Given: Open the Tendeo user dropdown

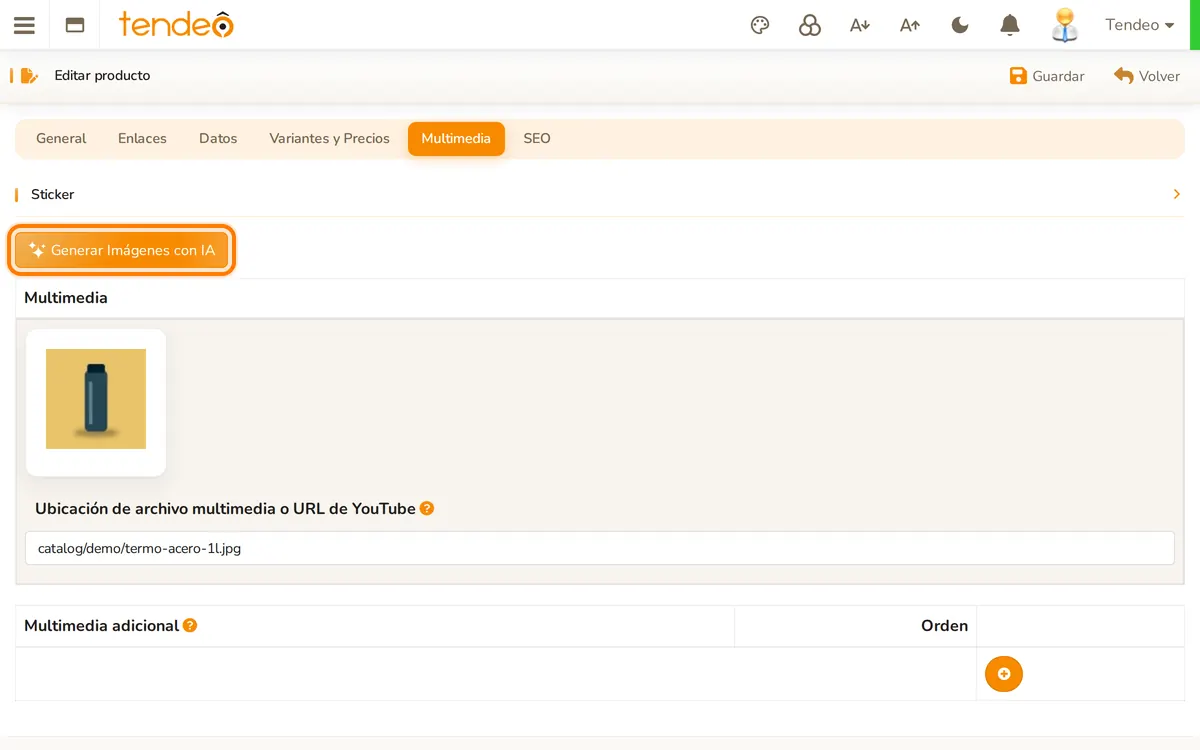Looking at the screenshot, I should 1140,25.
